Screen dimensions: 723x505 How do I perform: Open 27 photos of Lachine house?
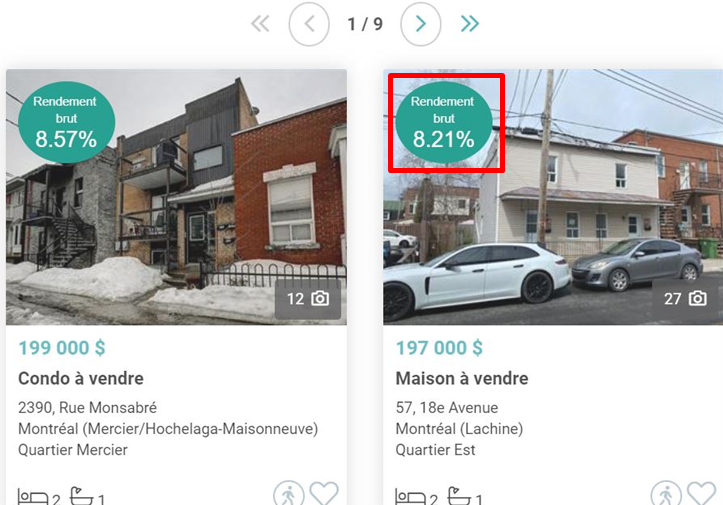(x=685, y=299)
